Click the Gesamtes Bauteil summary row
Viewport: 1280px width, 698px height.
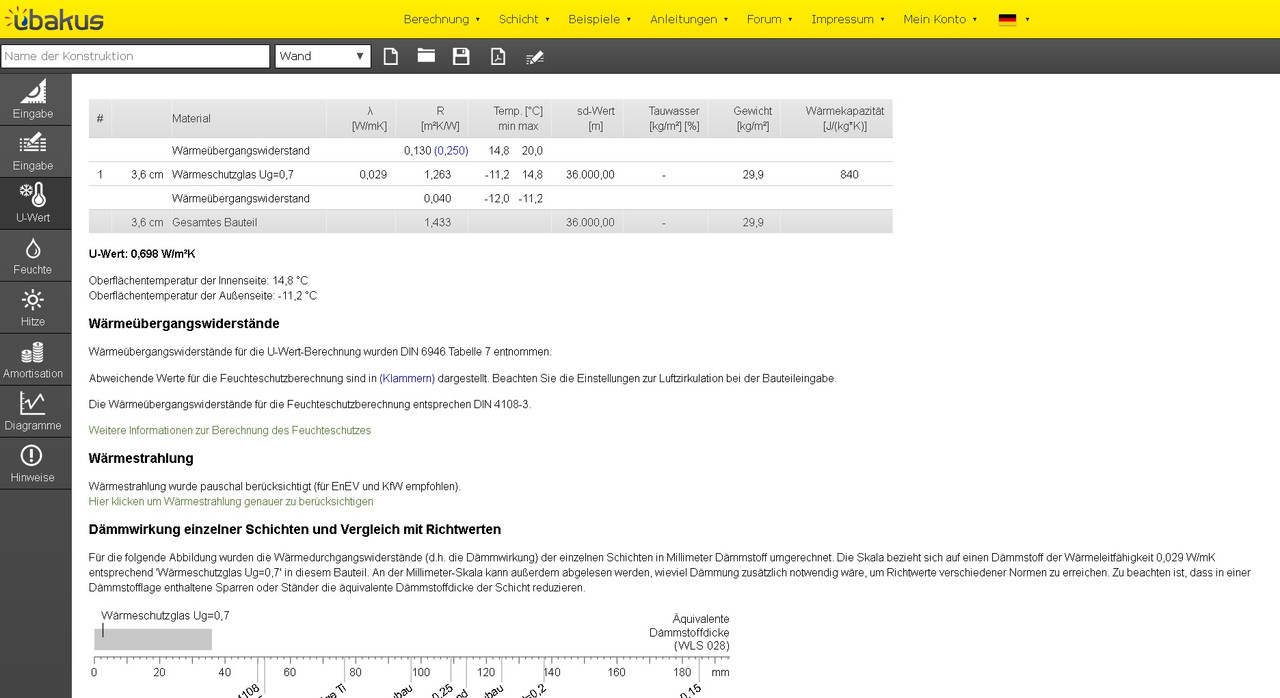pyautogui.click(x=490, y=222)
